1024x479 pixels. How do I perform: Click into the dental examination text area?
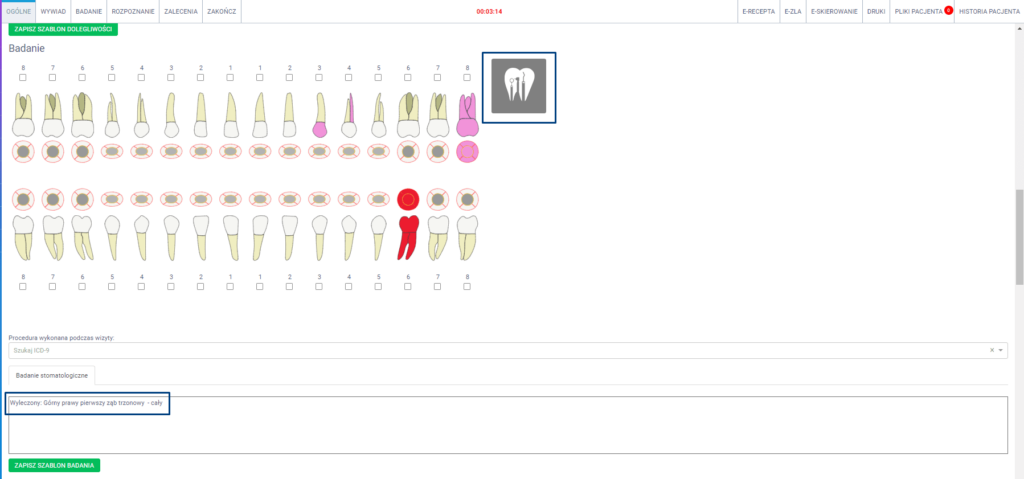[x=507, y=430]
